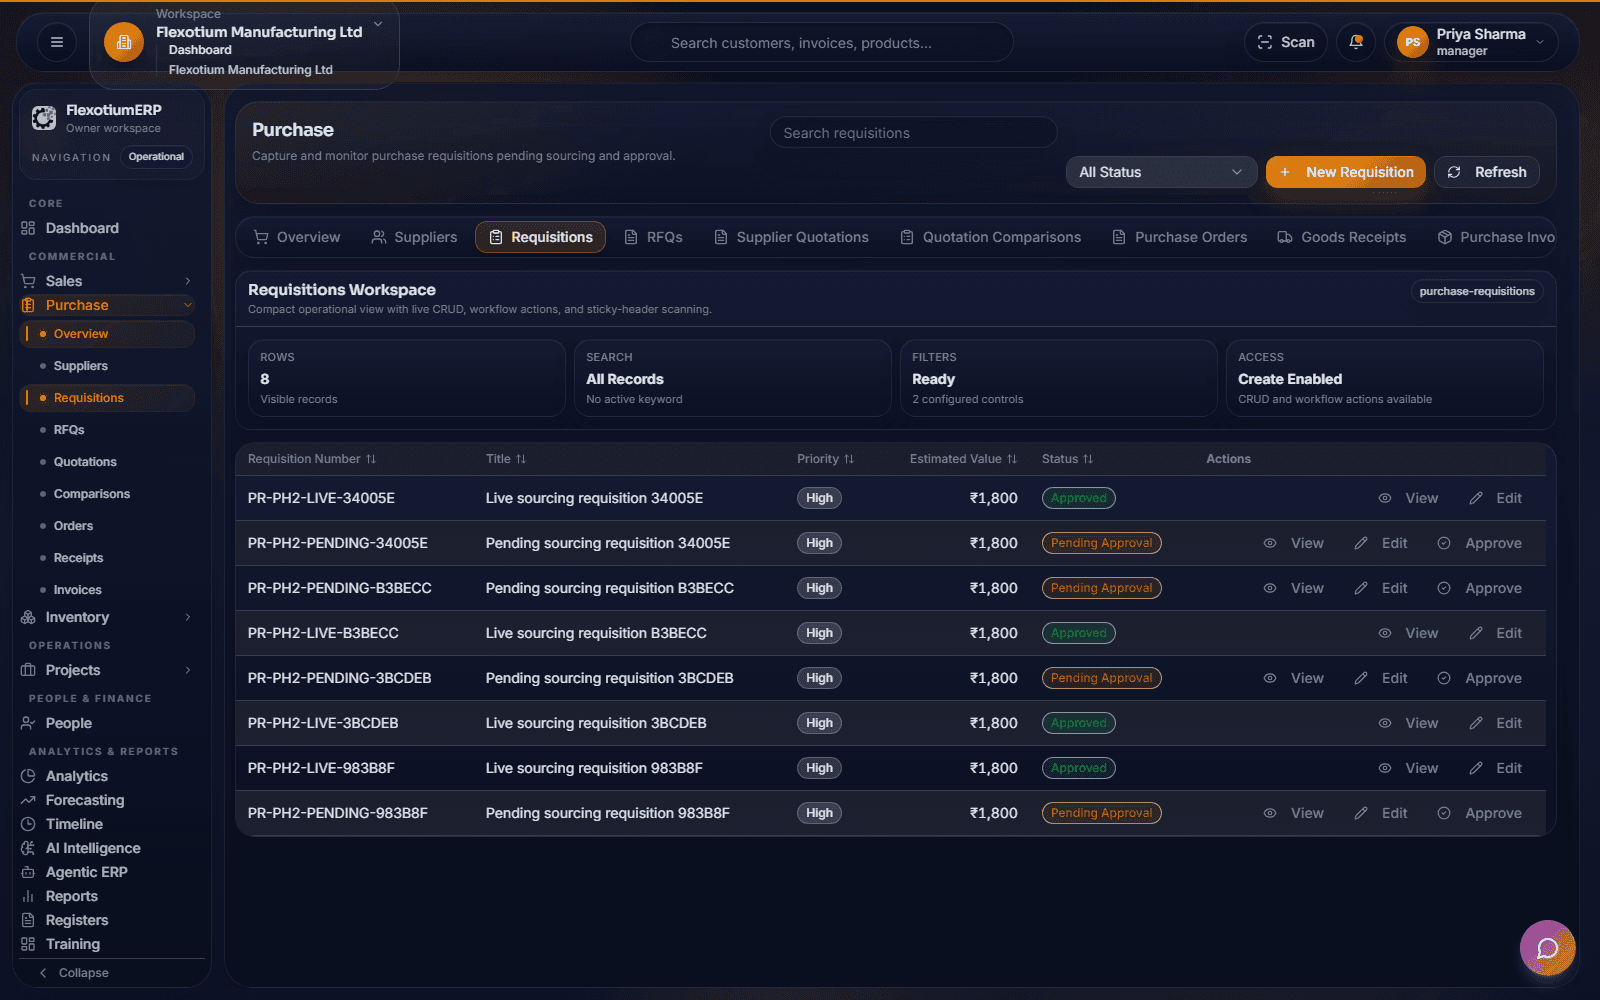Viewport: 1600px width, 1000px height.
Task: Click the orange workspace building icon
Action: click(x=124, y=42)
